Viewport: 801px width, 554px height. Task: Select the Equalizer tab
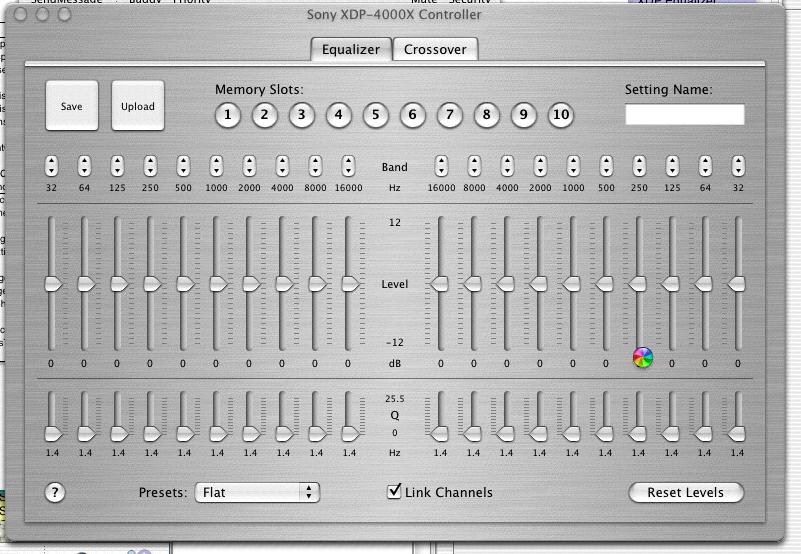click(x=351, y=50)
